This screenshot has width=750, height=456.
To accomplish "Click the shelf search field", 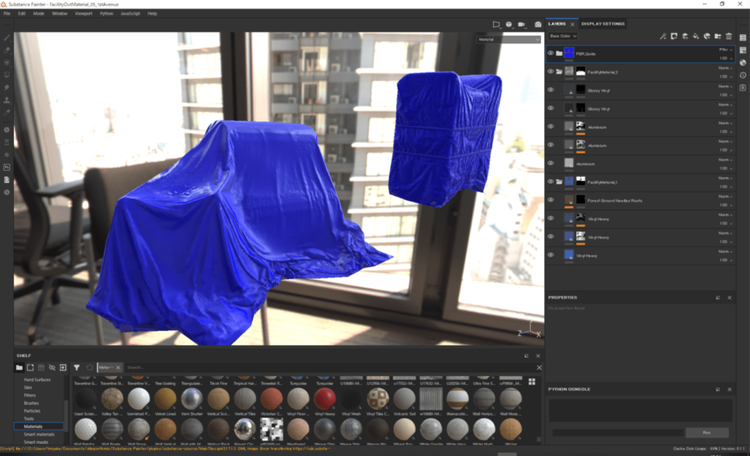I will pyautogui.click(x=329, y=367).
